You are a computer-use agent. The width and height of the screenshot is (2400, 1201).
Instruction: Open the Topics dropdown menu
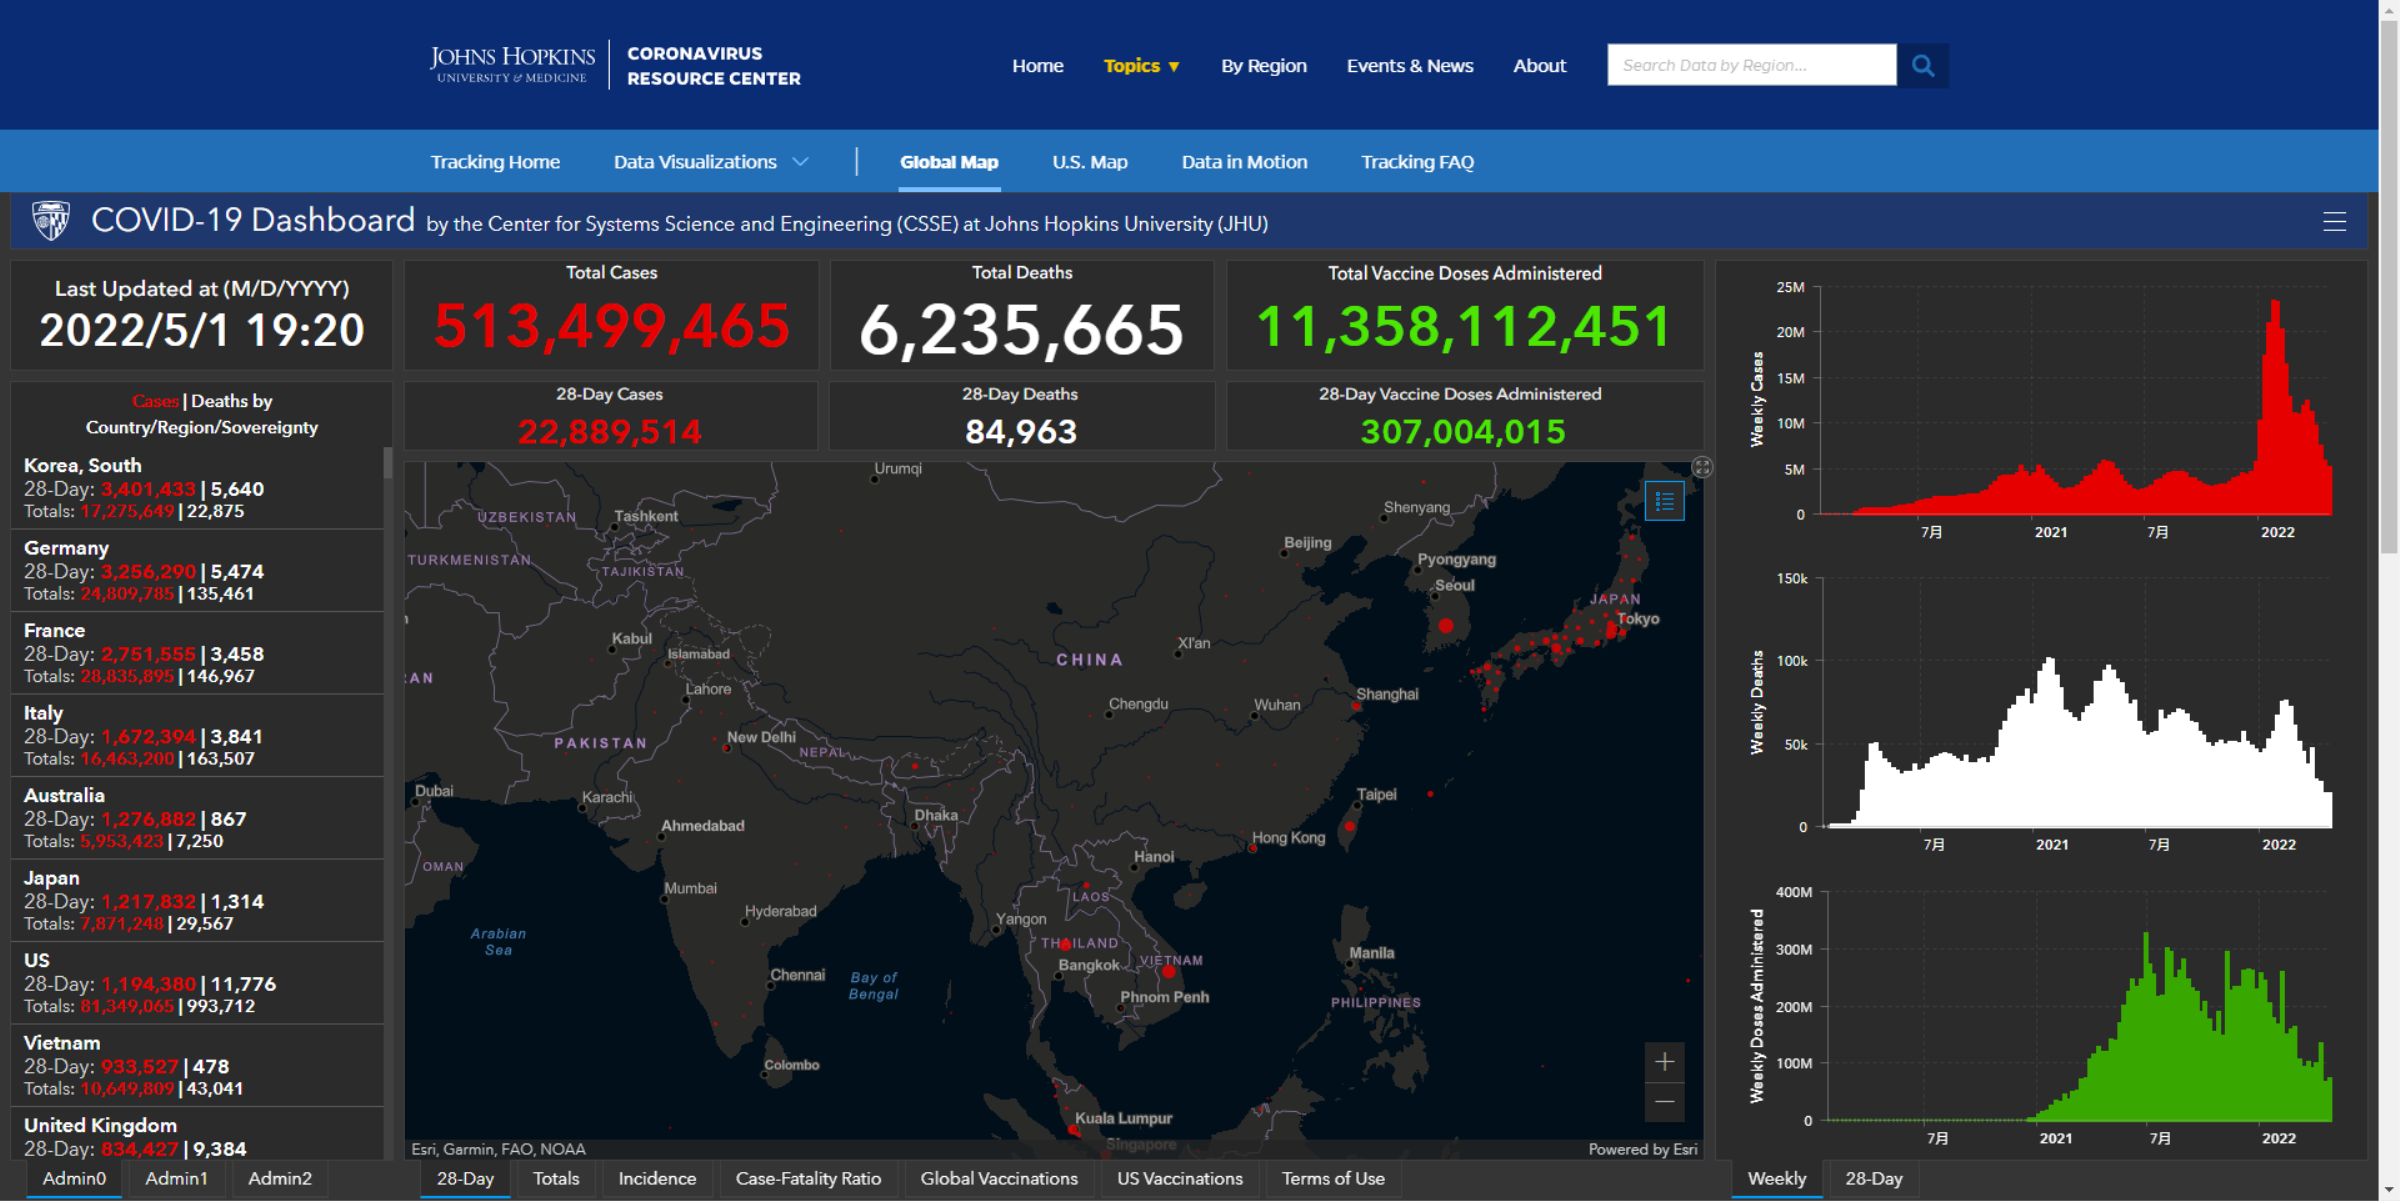[1141, 66]
